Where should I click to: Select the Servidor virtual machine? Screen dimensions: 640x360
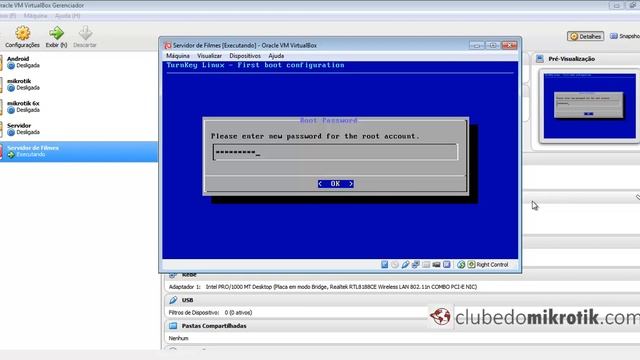coord(78,129)
